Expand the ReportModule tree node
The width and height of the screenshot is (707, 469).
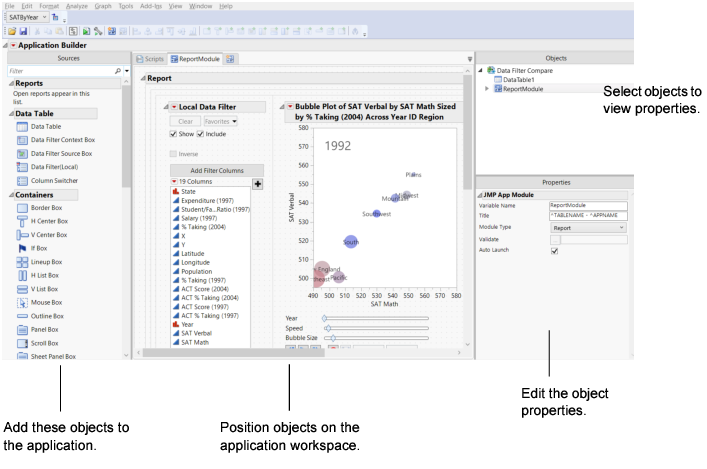tap(486, 88)
